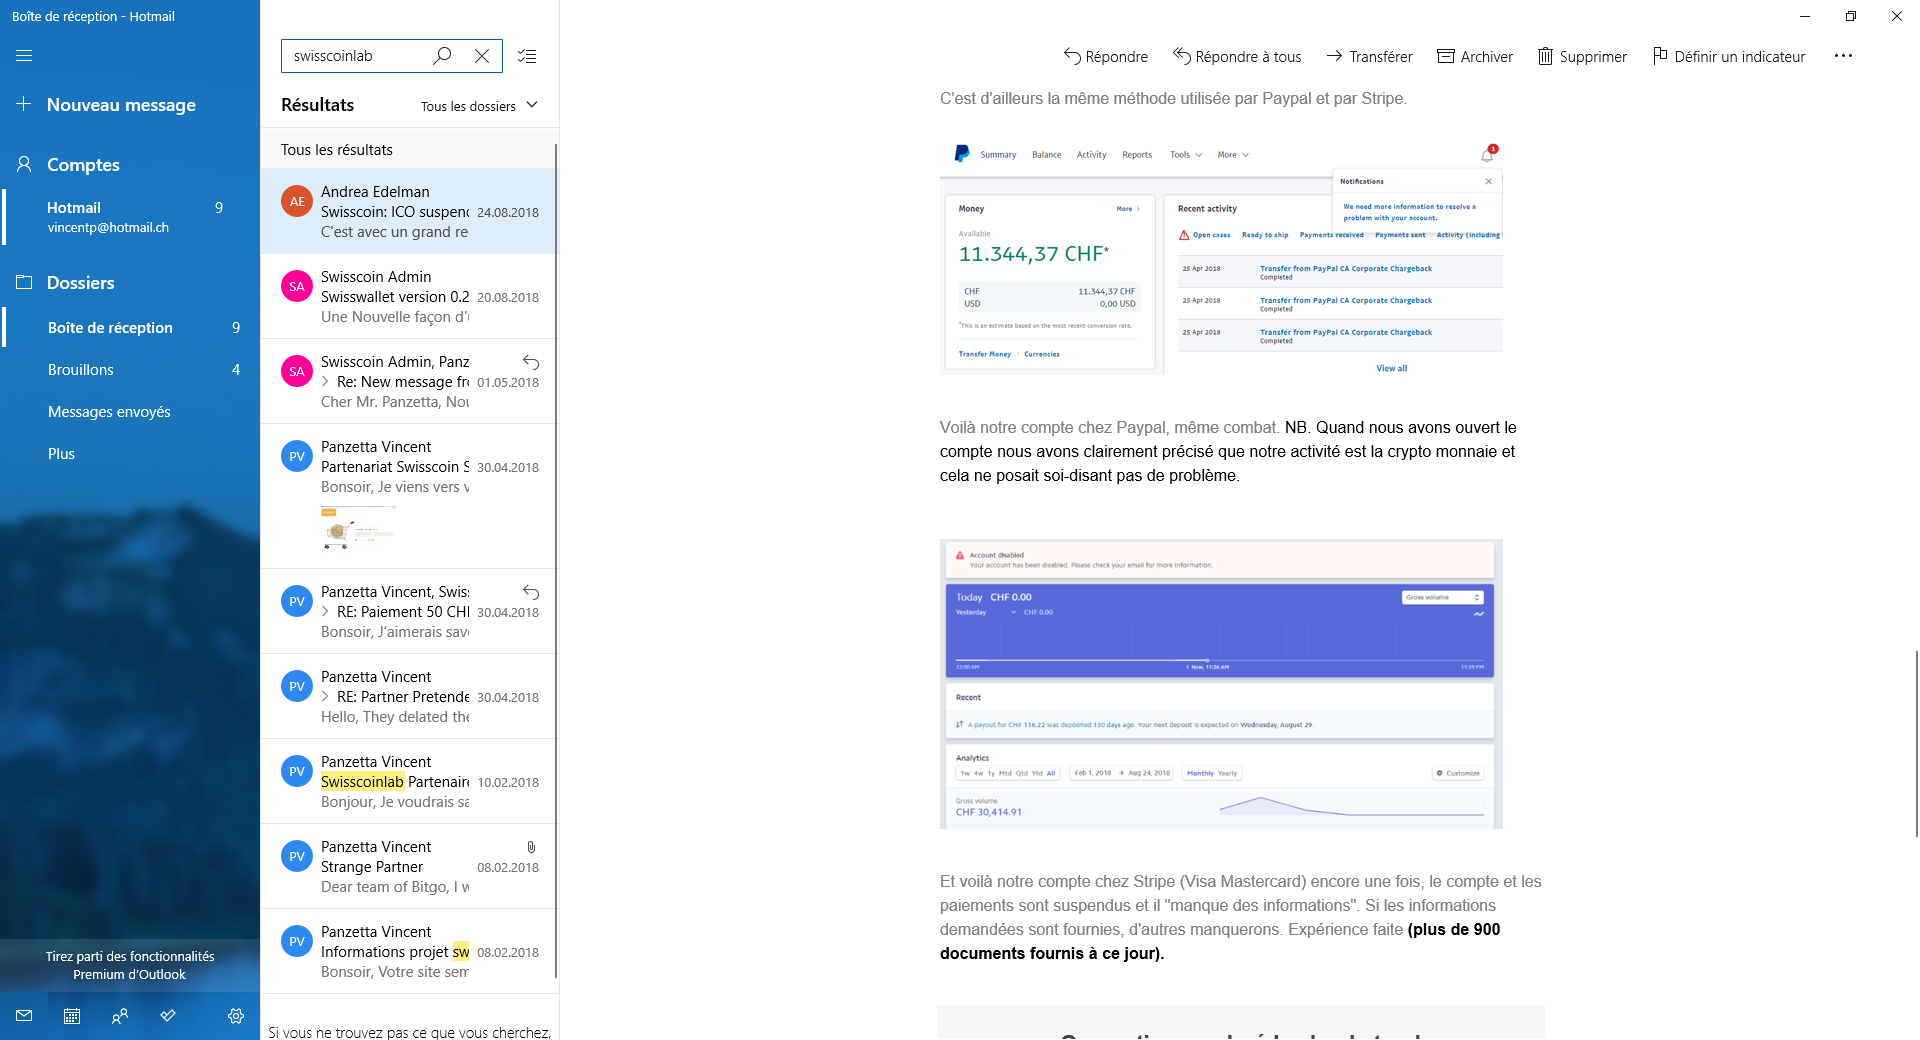The image size is (1920, 1040).
Task: Open the Calendar app icon
Action: point(72,1016)
